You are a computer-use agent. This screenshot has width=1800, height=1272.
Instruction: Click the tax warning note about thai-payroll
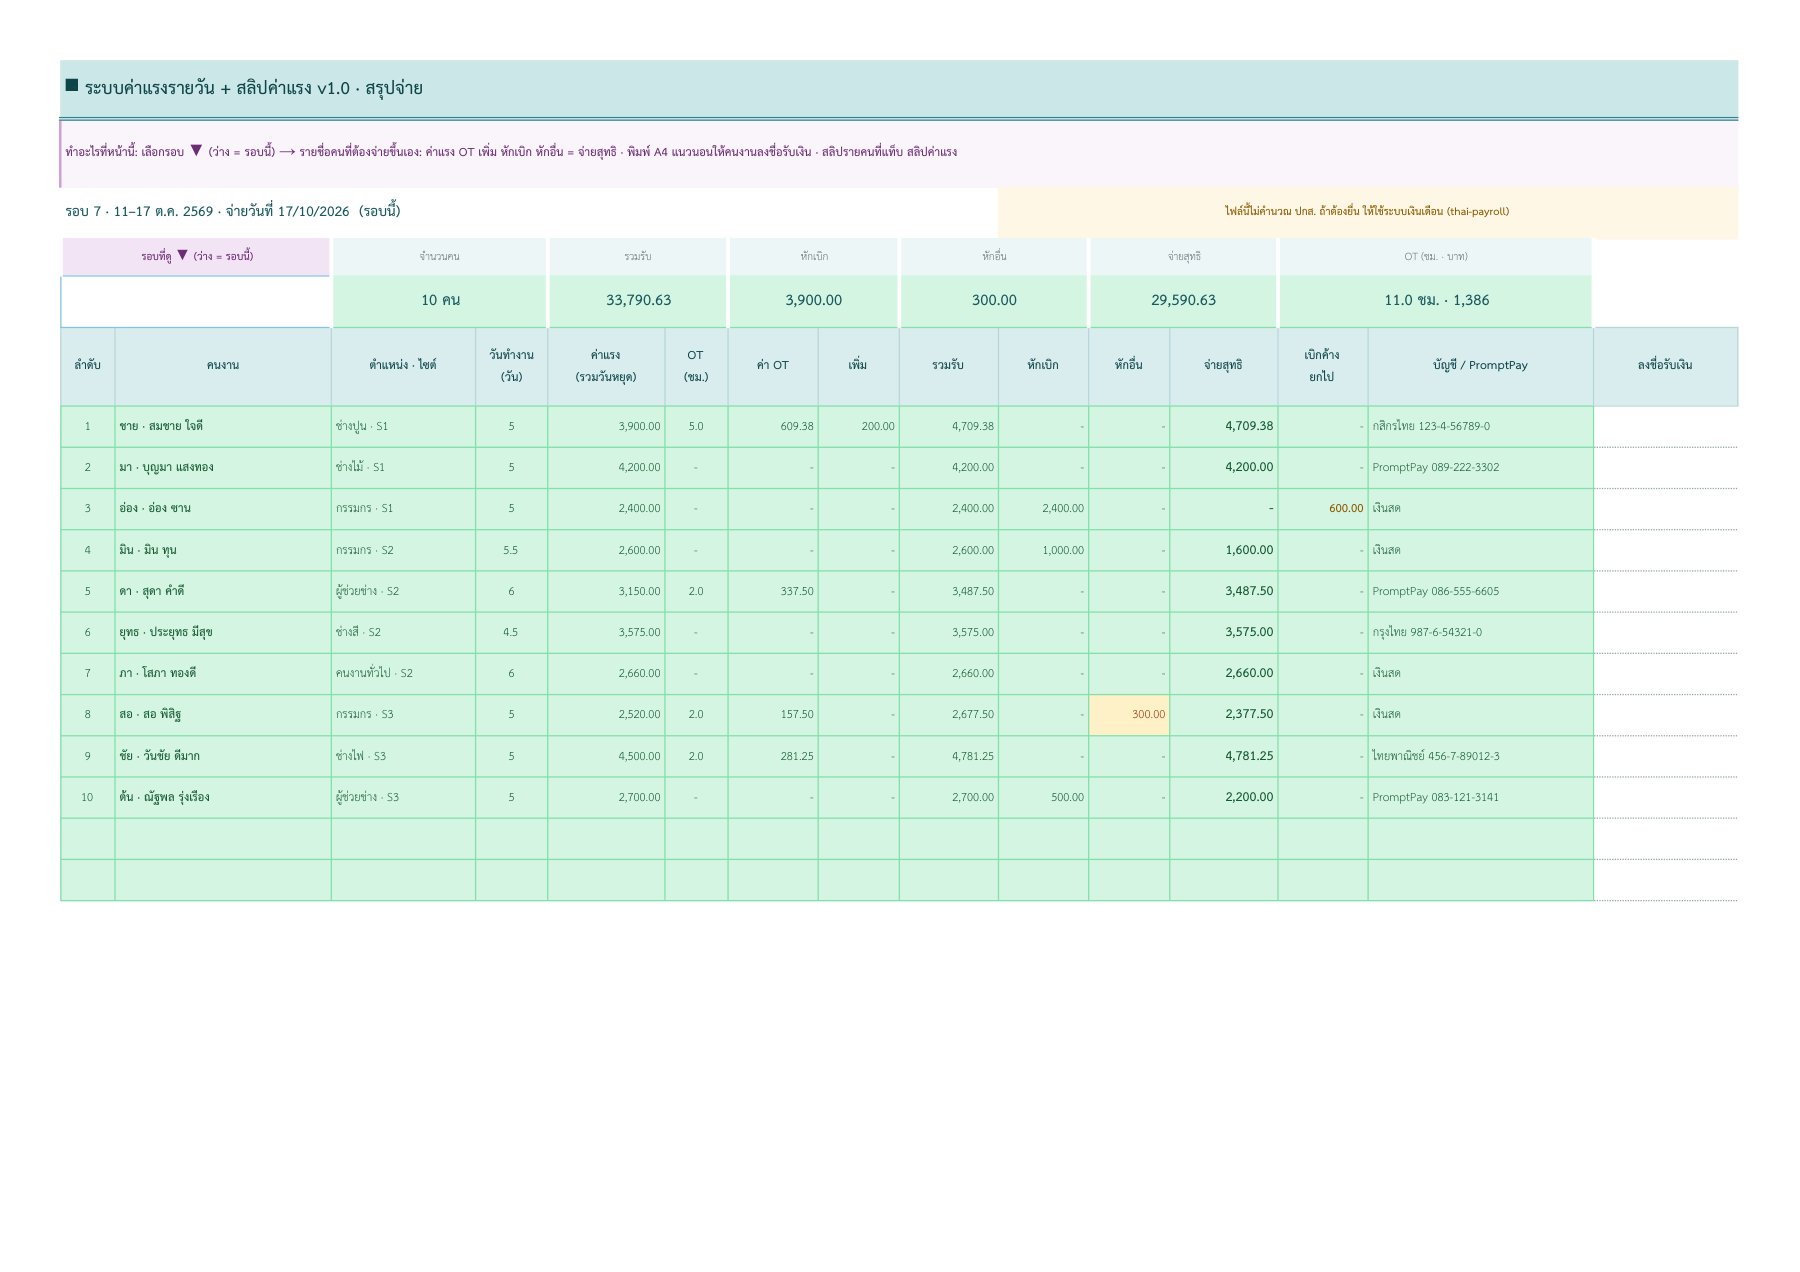pos(1367,212)
